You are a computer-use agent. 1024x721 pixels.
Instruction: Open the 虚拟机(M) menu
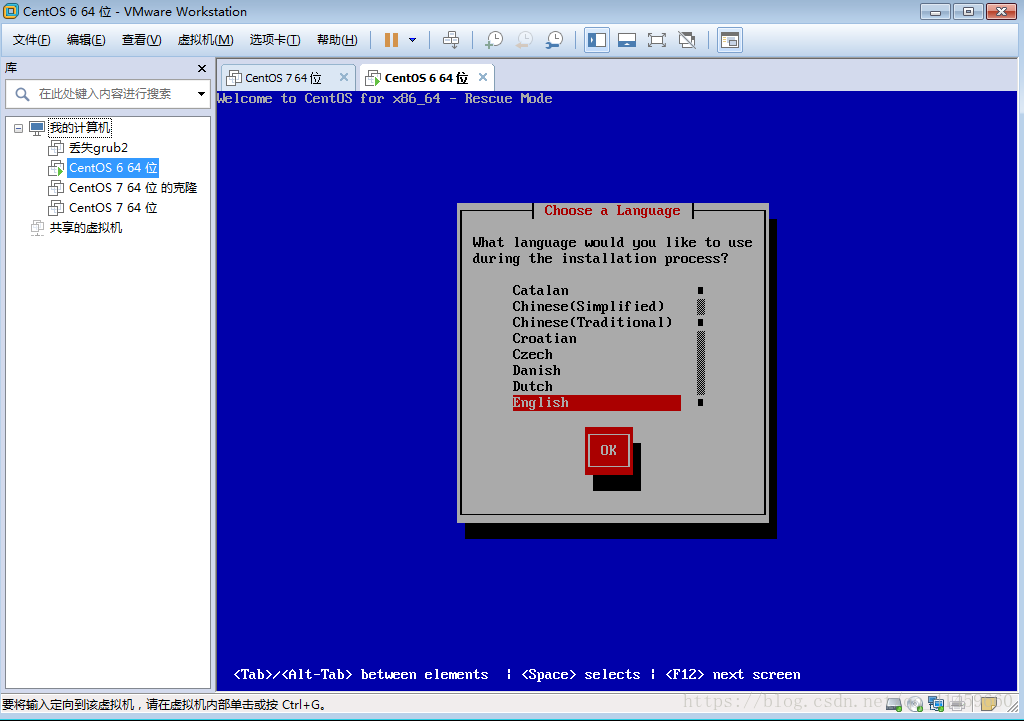[205, 40]
